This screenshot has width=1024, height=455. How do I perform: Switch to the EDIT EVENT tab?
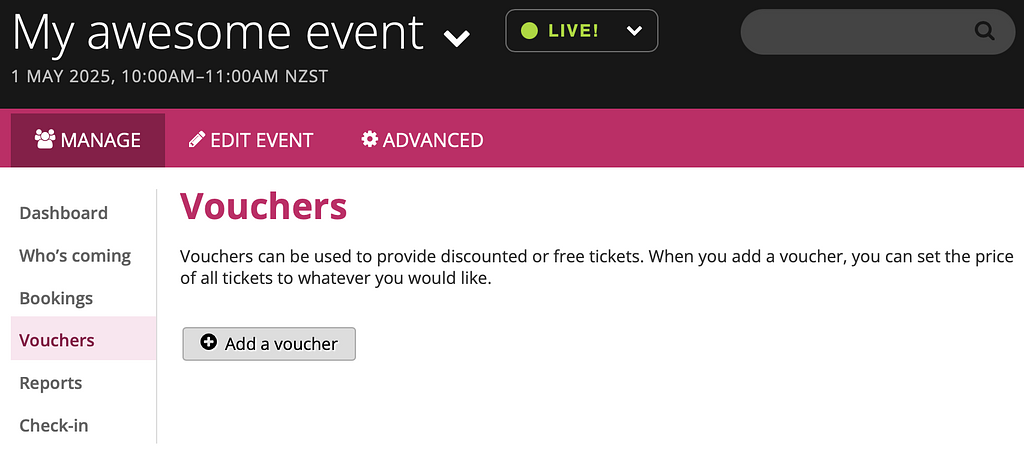click(x=251, y=140)
